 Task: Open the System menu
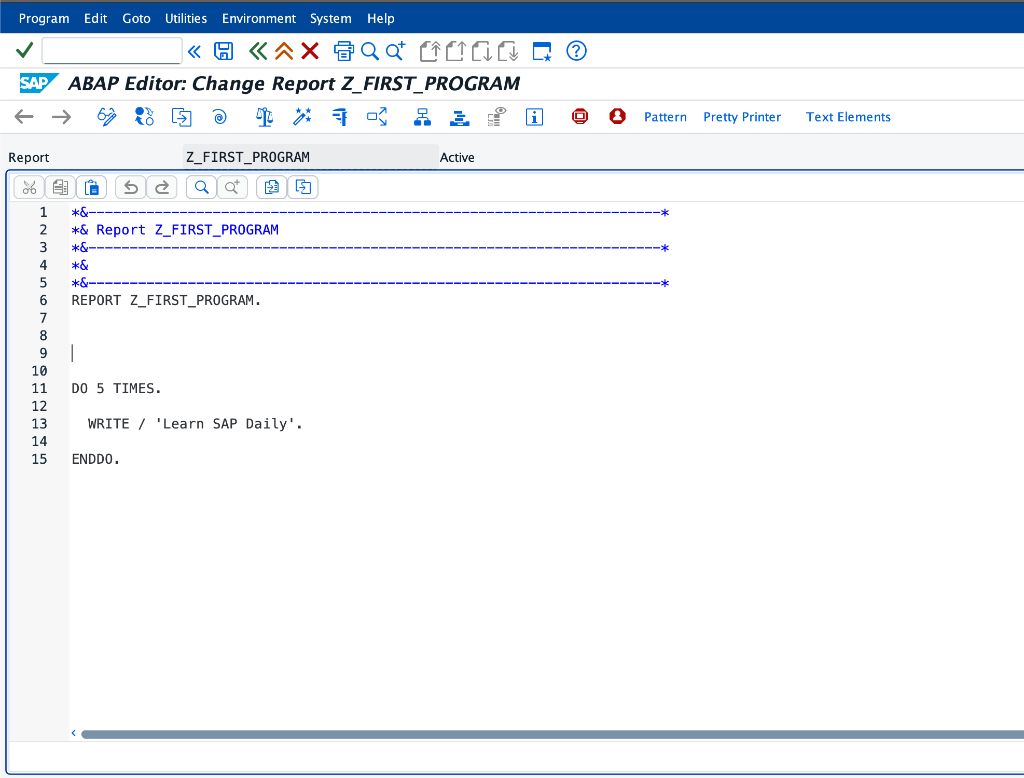(330, 18)
